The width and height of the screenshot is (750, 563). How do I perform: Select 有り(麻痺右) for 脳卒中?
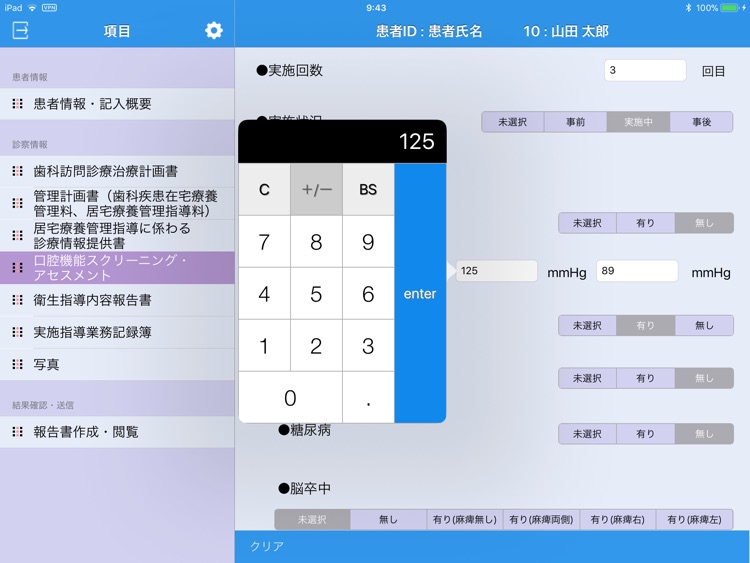(x=618, y=519)
